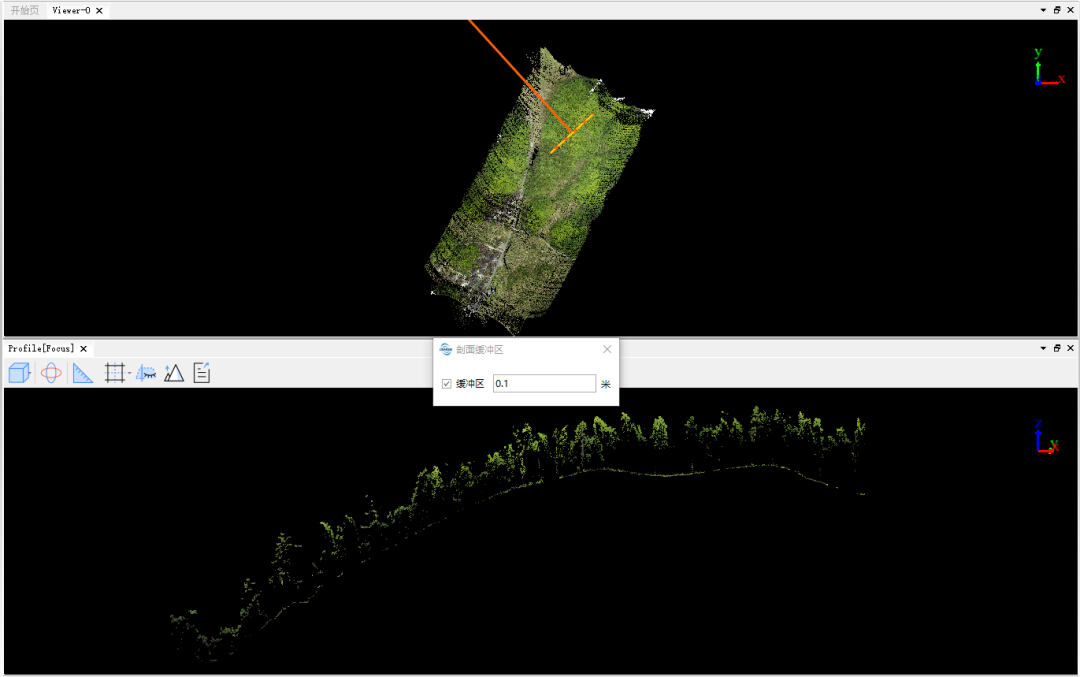1080x677 pixels.
Task: Click the logo icon in 剖面缓冲区 dialog
Action: pyautogui.click(x=446, y=349)
